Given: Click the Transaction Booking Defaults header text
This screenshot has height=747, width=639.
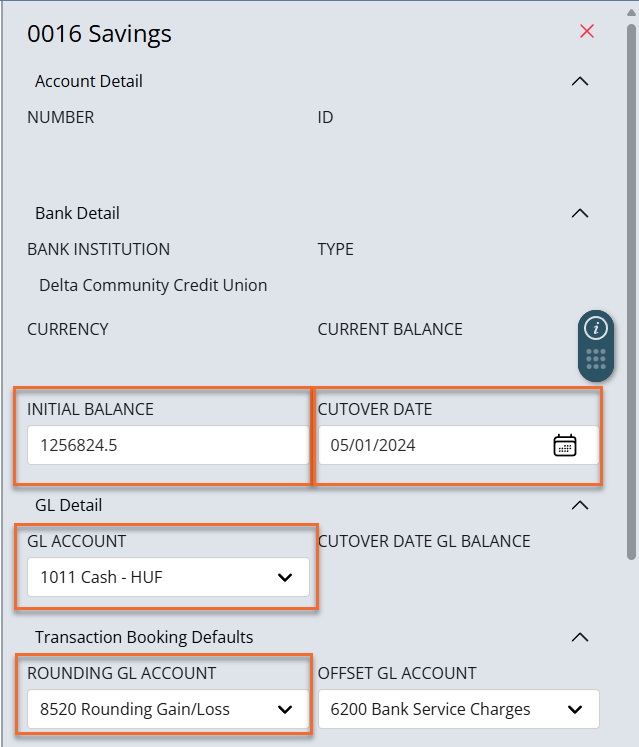Looking at the screenshot, I should pos(144,637).
